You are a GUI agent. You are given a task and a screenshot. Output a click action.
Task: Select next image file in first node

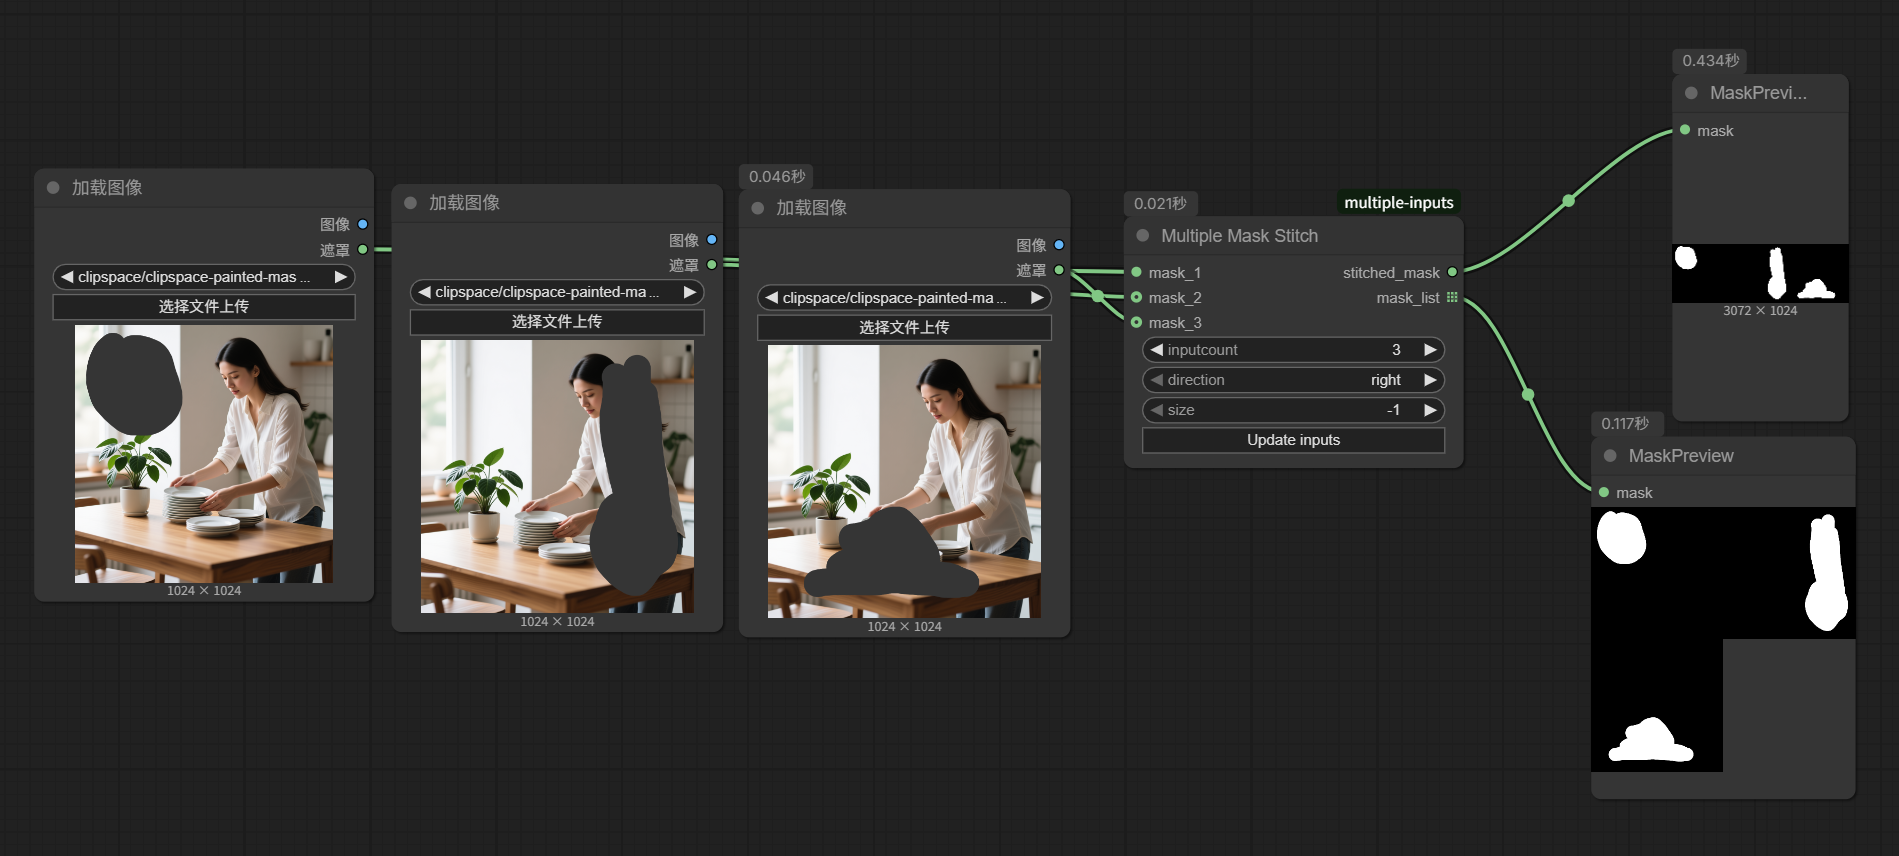pos(340,277)
